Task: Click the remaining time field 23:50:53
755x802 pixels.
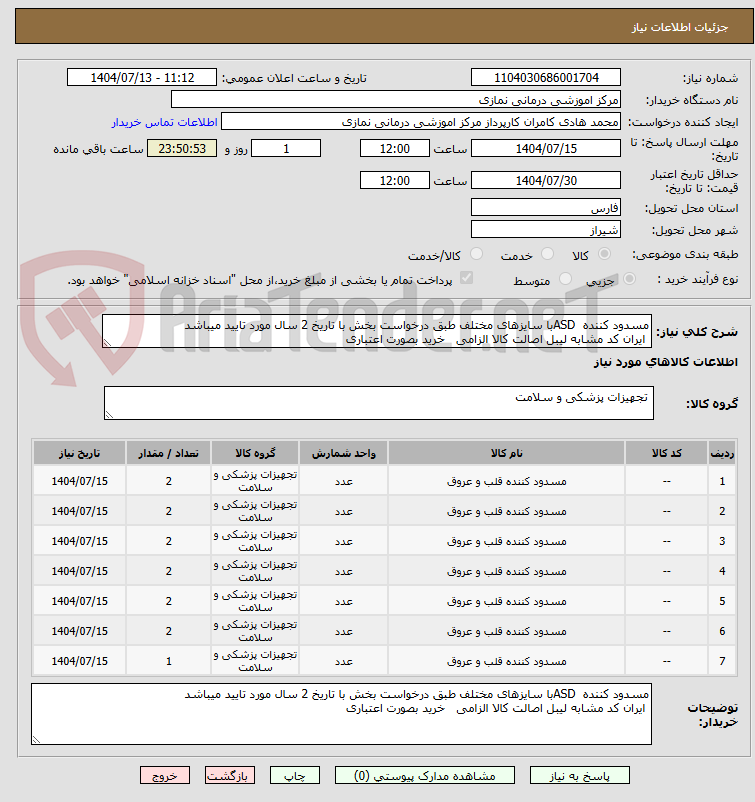Action: [x=182, y=149]
